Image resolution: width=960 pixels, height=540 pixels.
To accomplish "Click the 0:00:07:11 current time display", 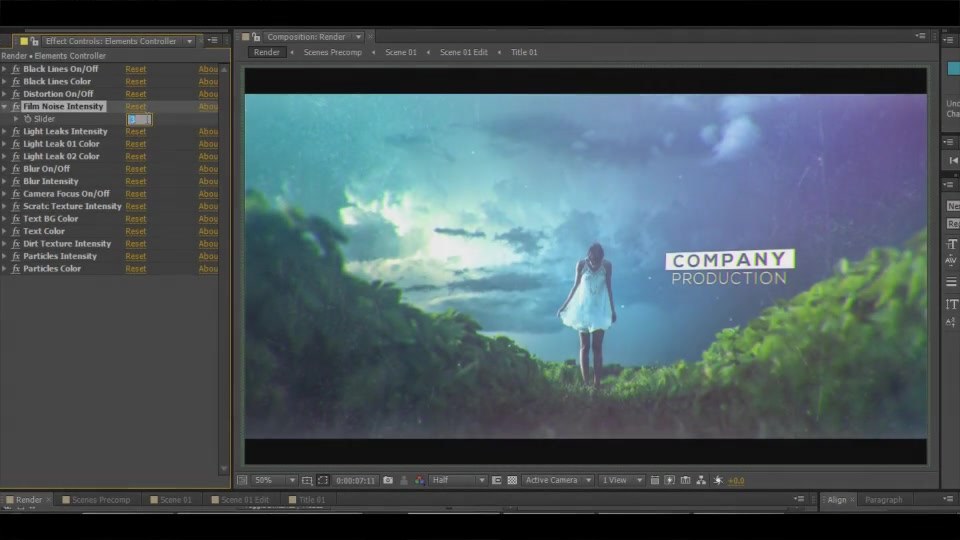I will pyautogui.click(x=356, y=481).
